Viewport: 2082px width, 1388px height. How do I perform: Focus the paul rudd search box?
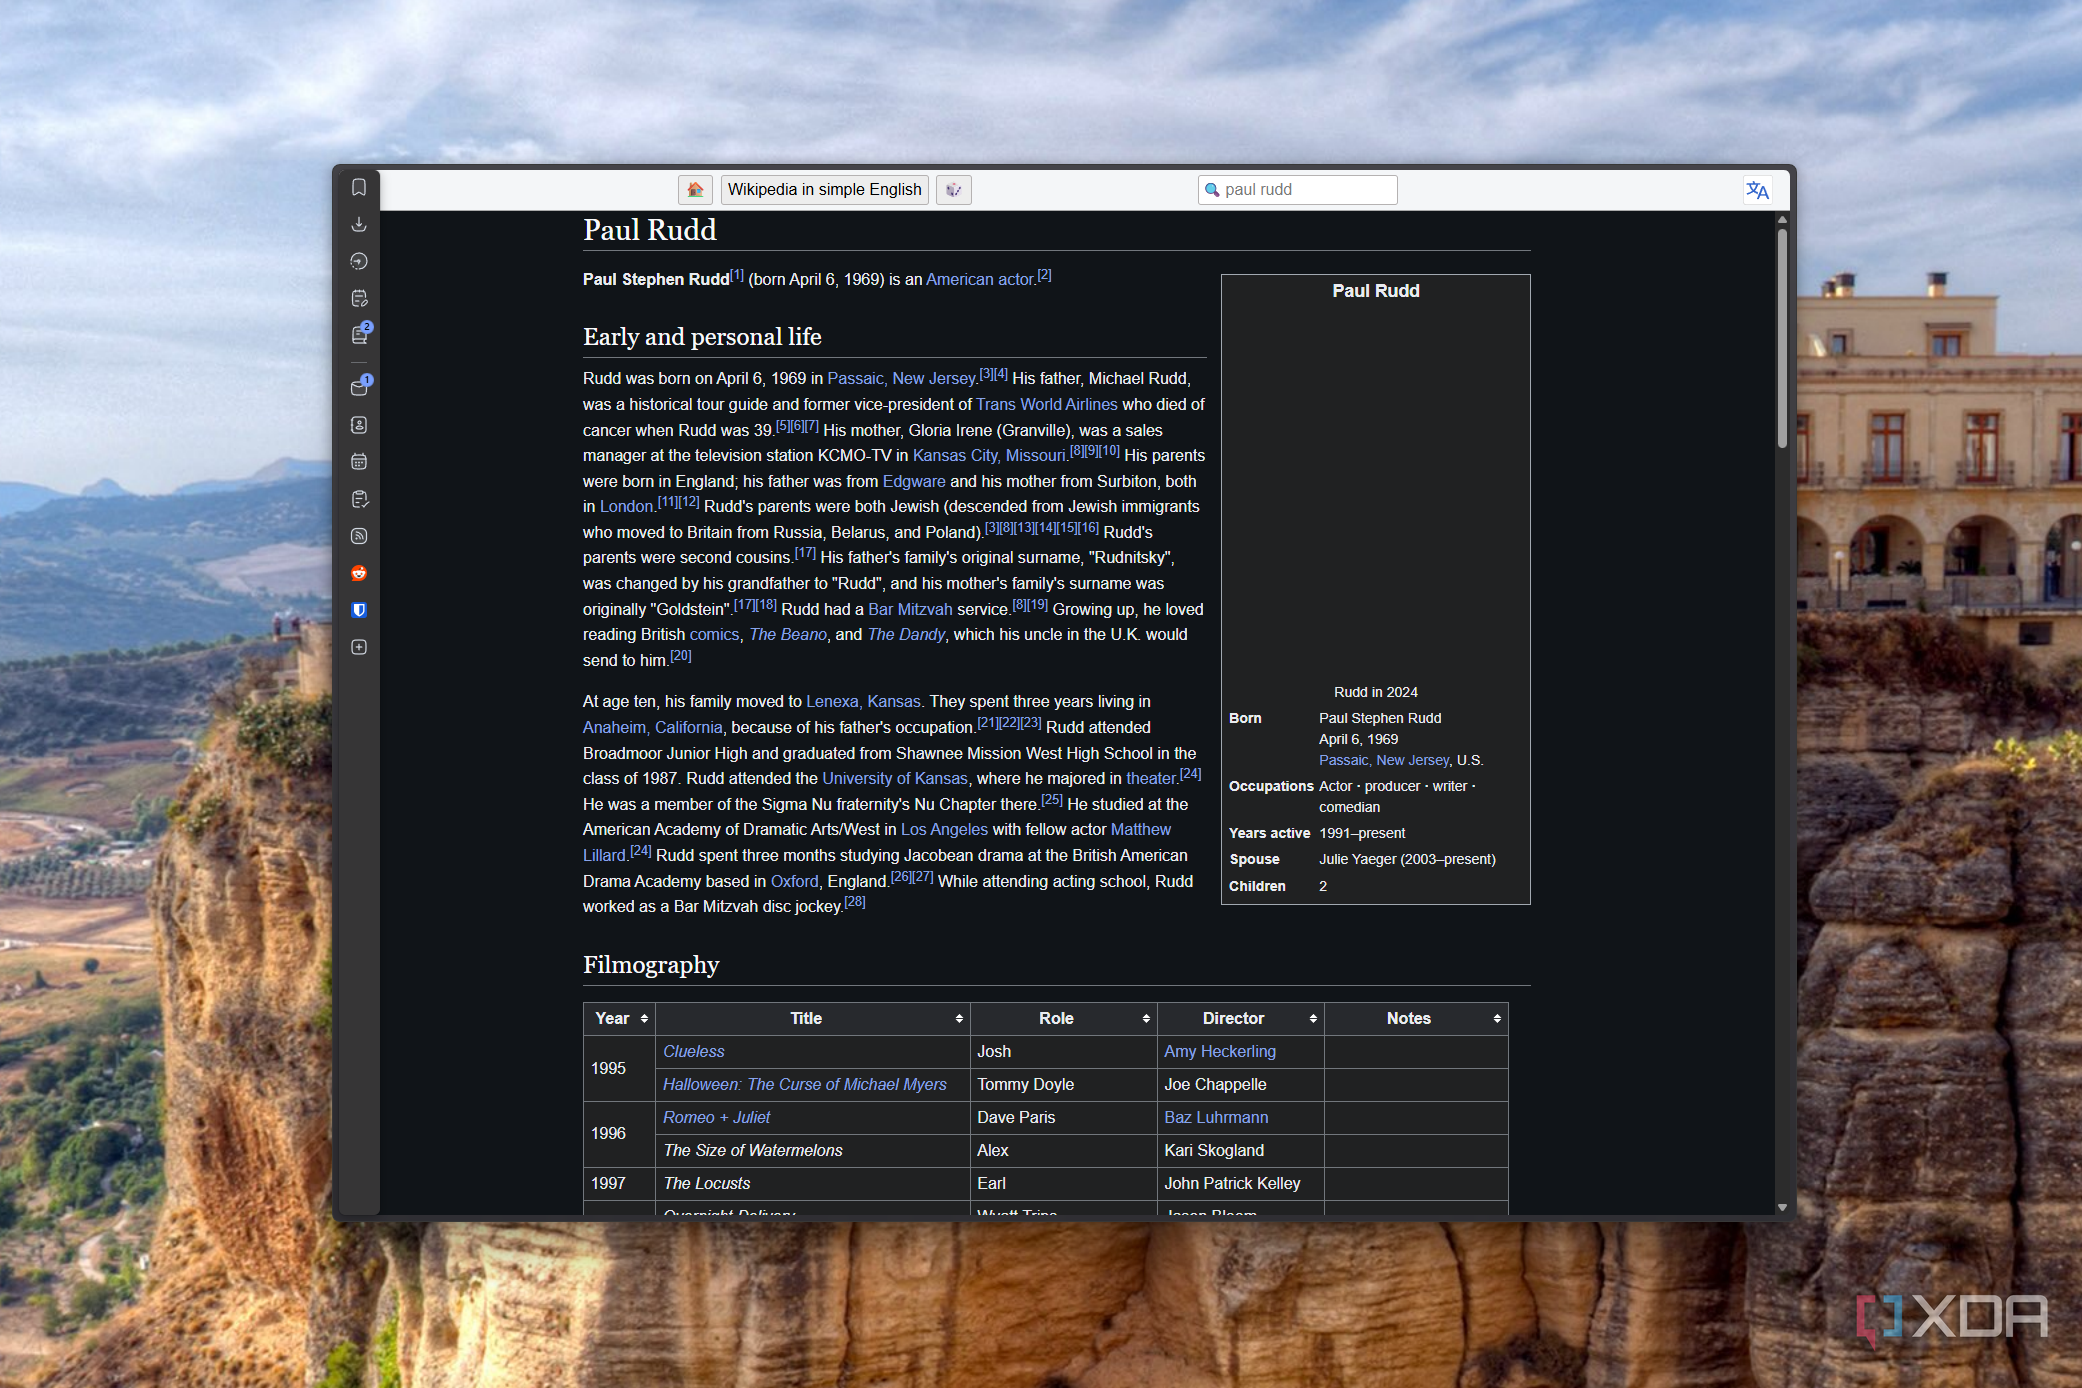tap(1297, 190)
